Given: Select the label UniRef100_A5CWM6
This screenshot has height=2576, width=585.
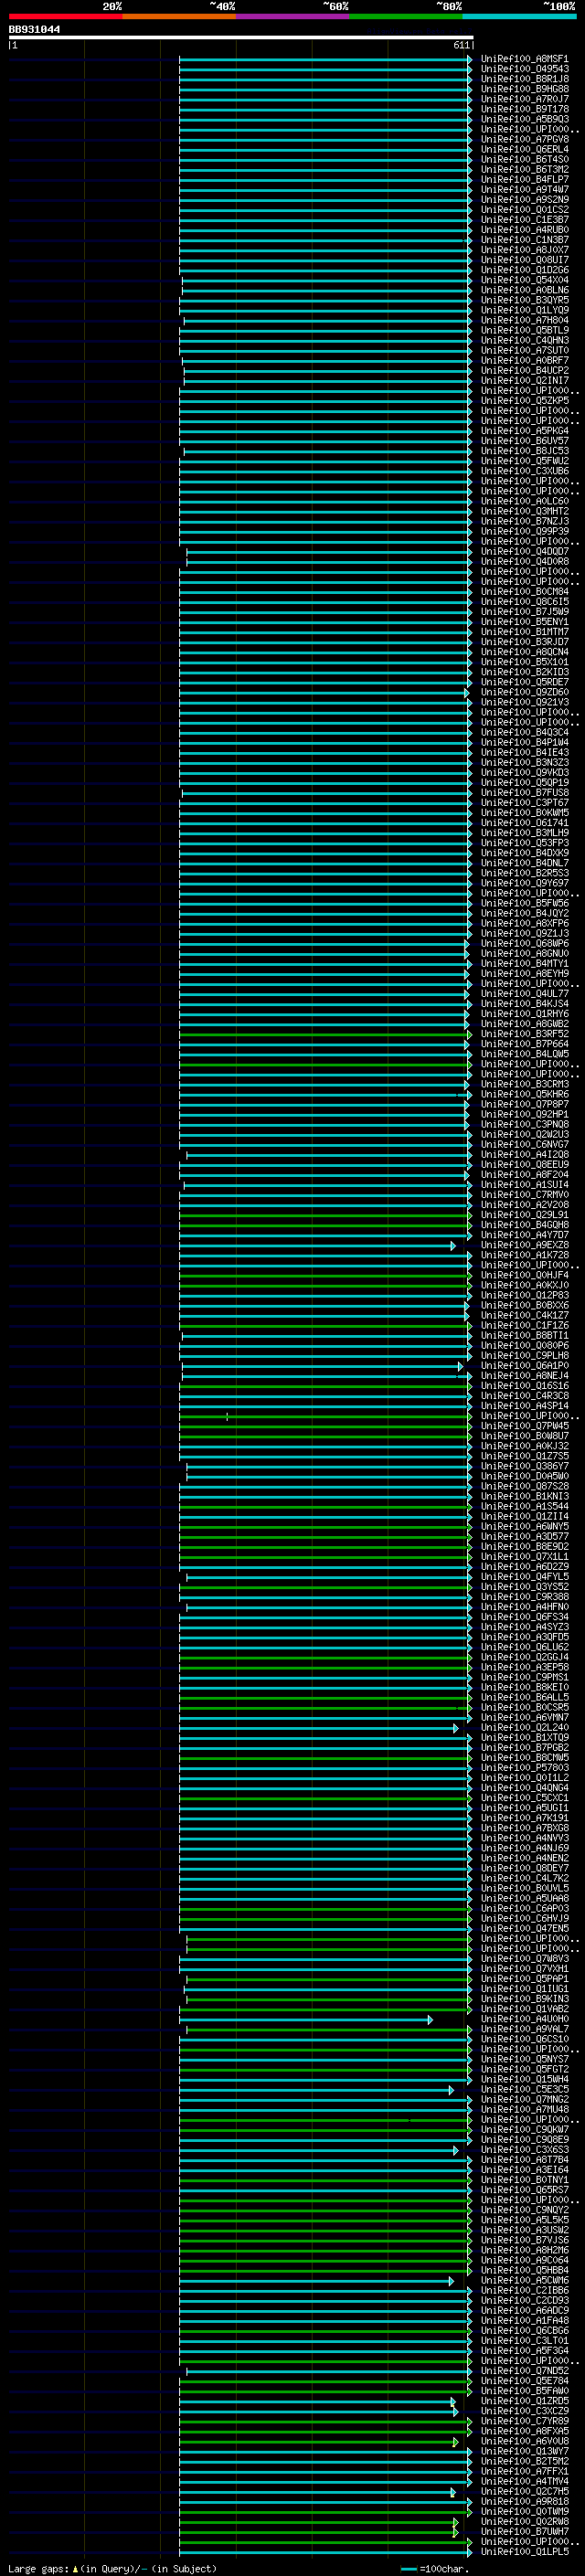Looking at the screenshot, I should click(524, 2280).
